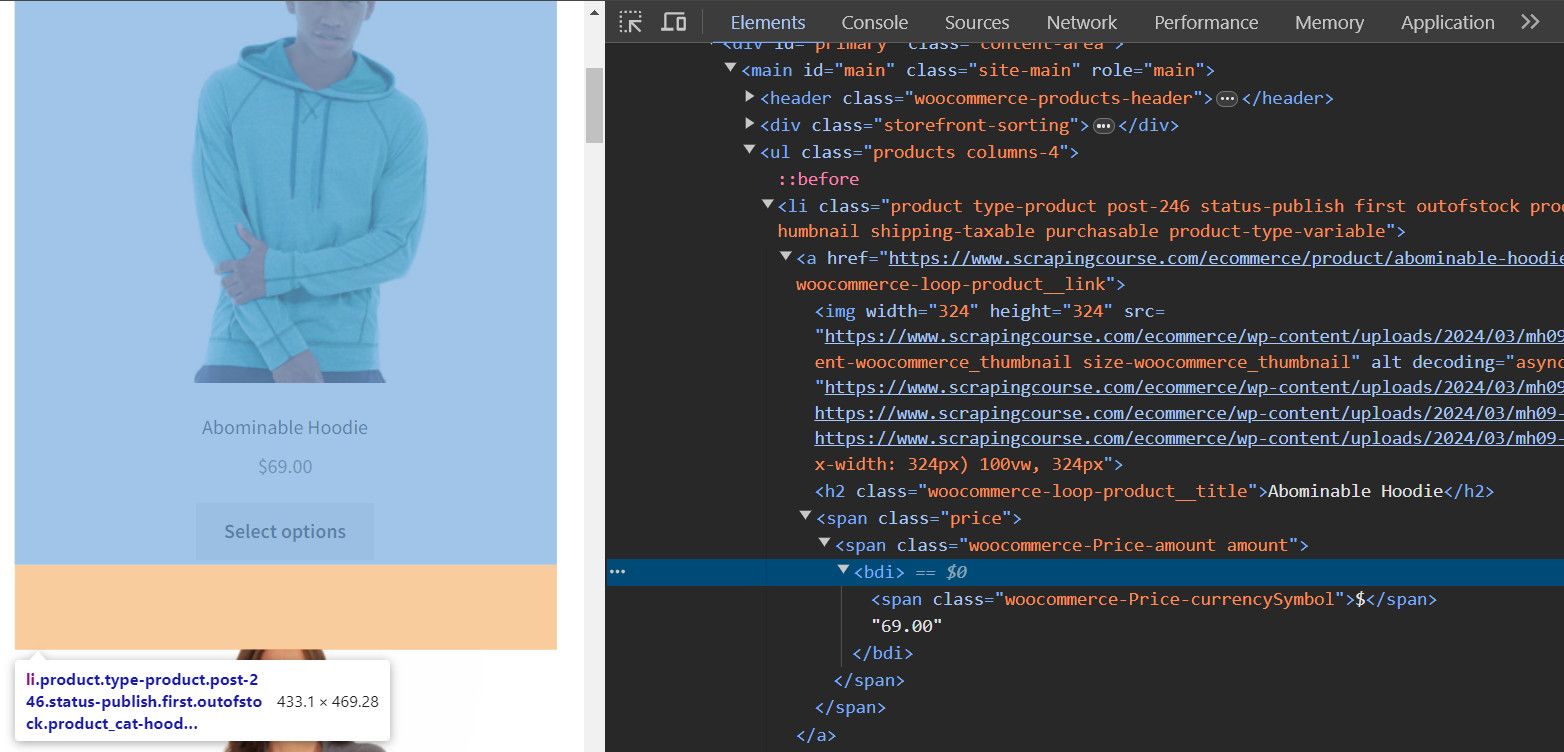Click the ellipsis inside the header element

(x=1227, y=98)
